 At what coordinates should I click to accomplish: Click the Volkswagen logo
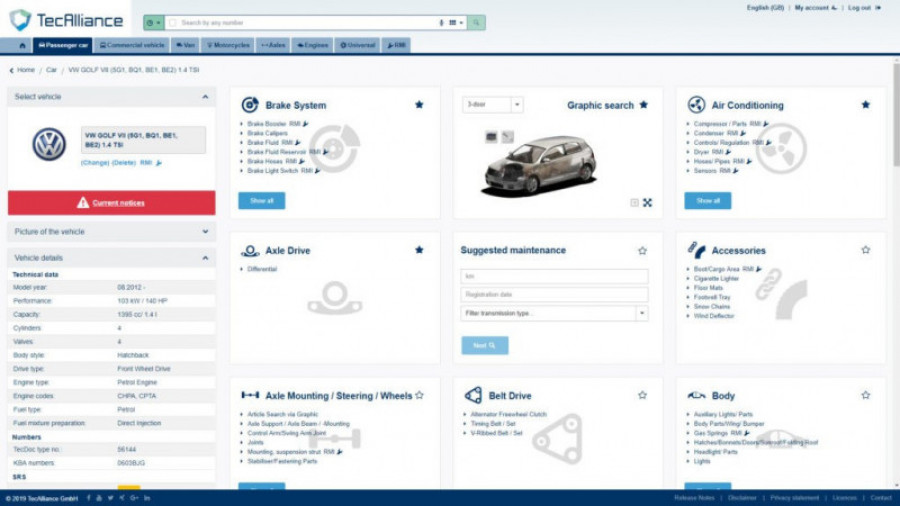[49, 144]
